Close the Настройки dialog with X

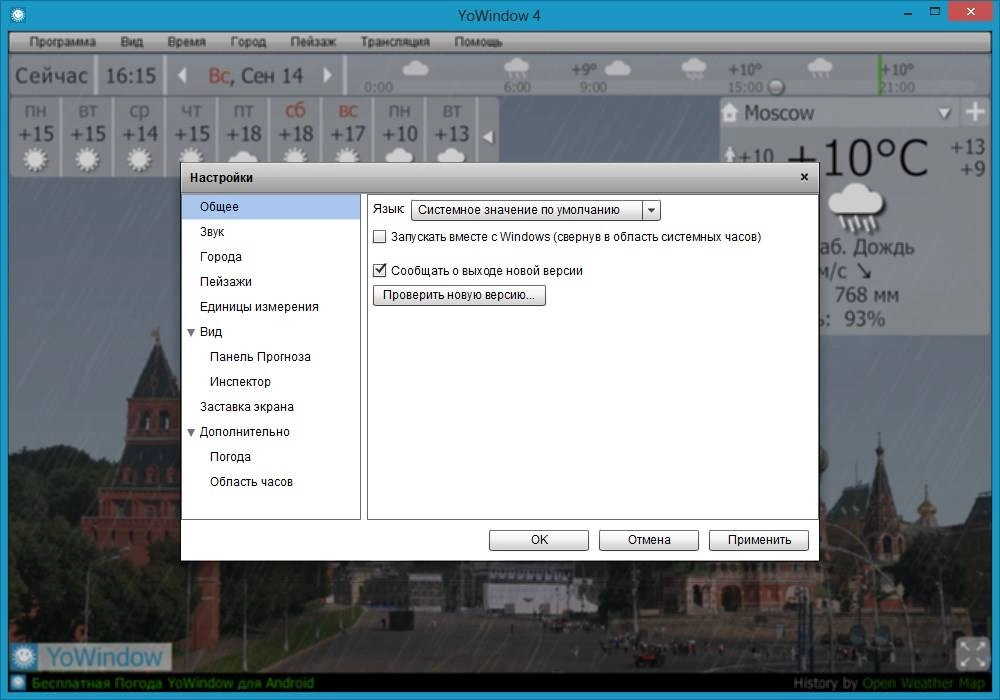click(804, 177)
